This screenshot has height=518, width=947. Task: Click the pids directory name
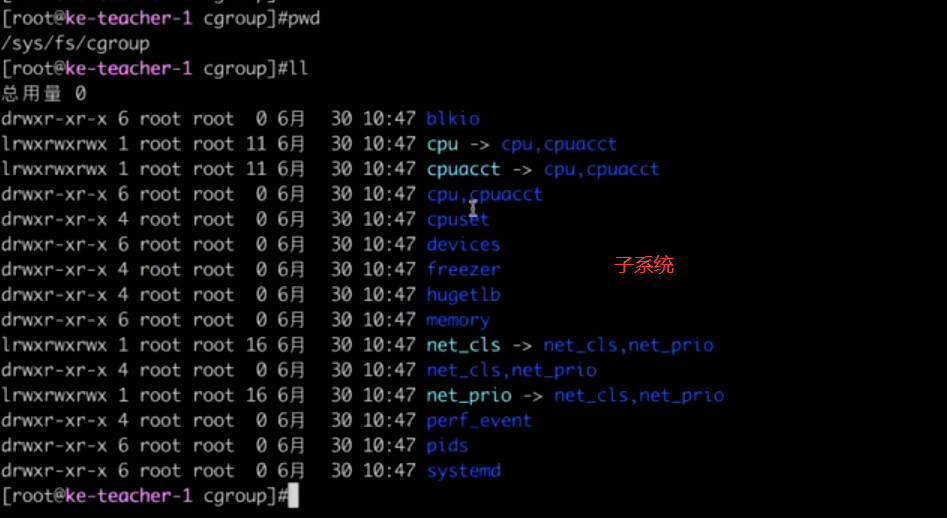tap(447, 446)
